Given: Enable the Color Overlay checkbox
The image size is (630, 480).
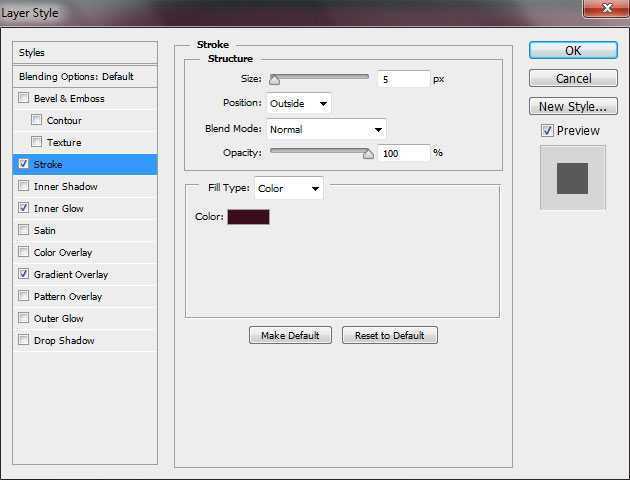Looking at the screenshot, I should (24, 252).
